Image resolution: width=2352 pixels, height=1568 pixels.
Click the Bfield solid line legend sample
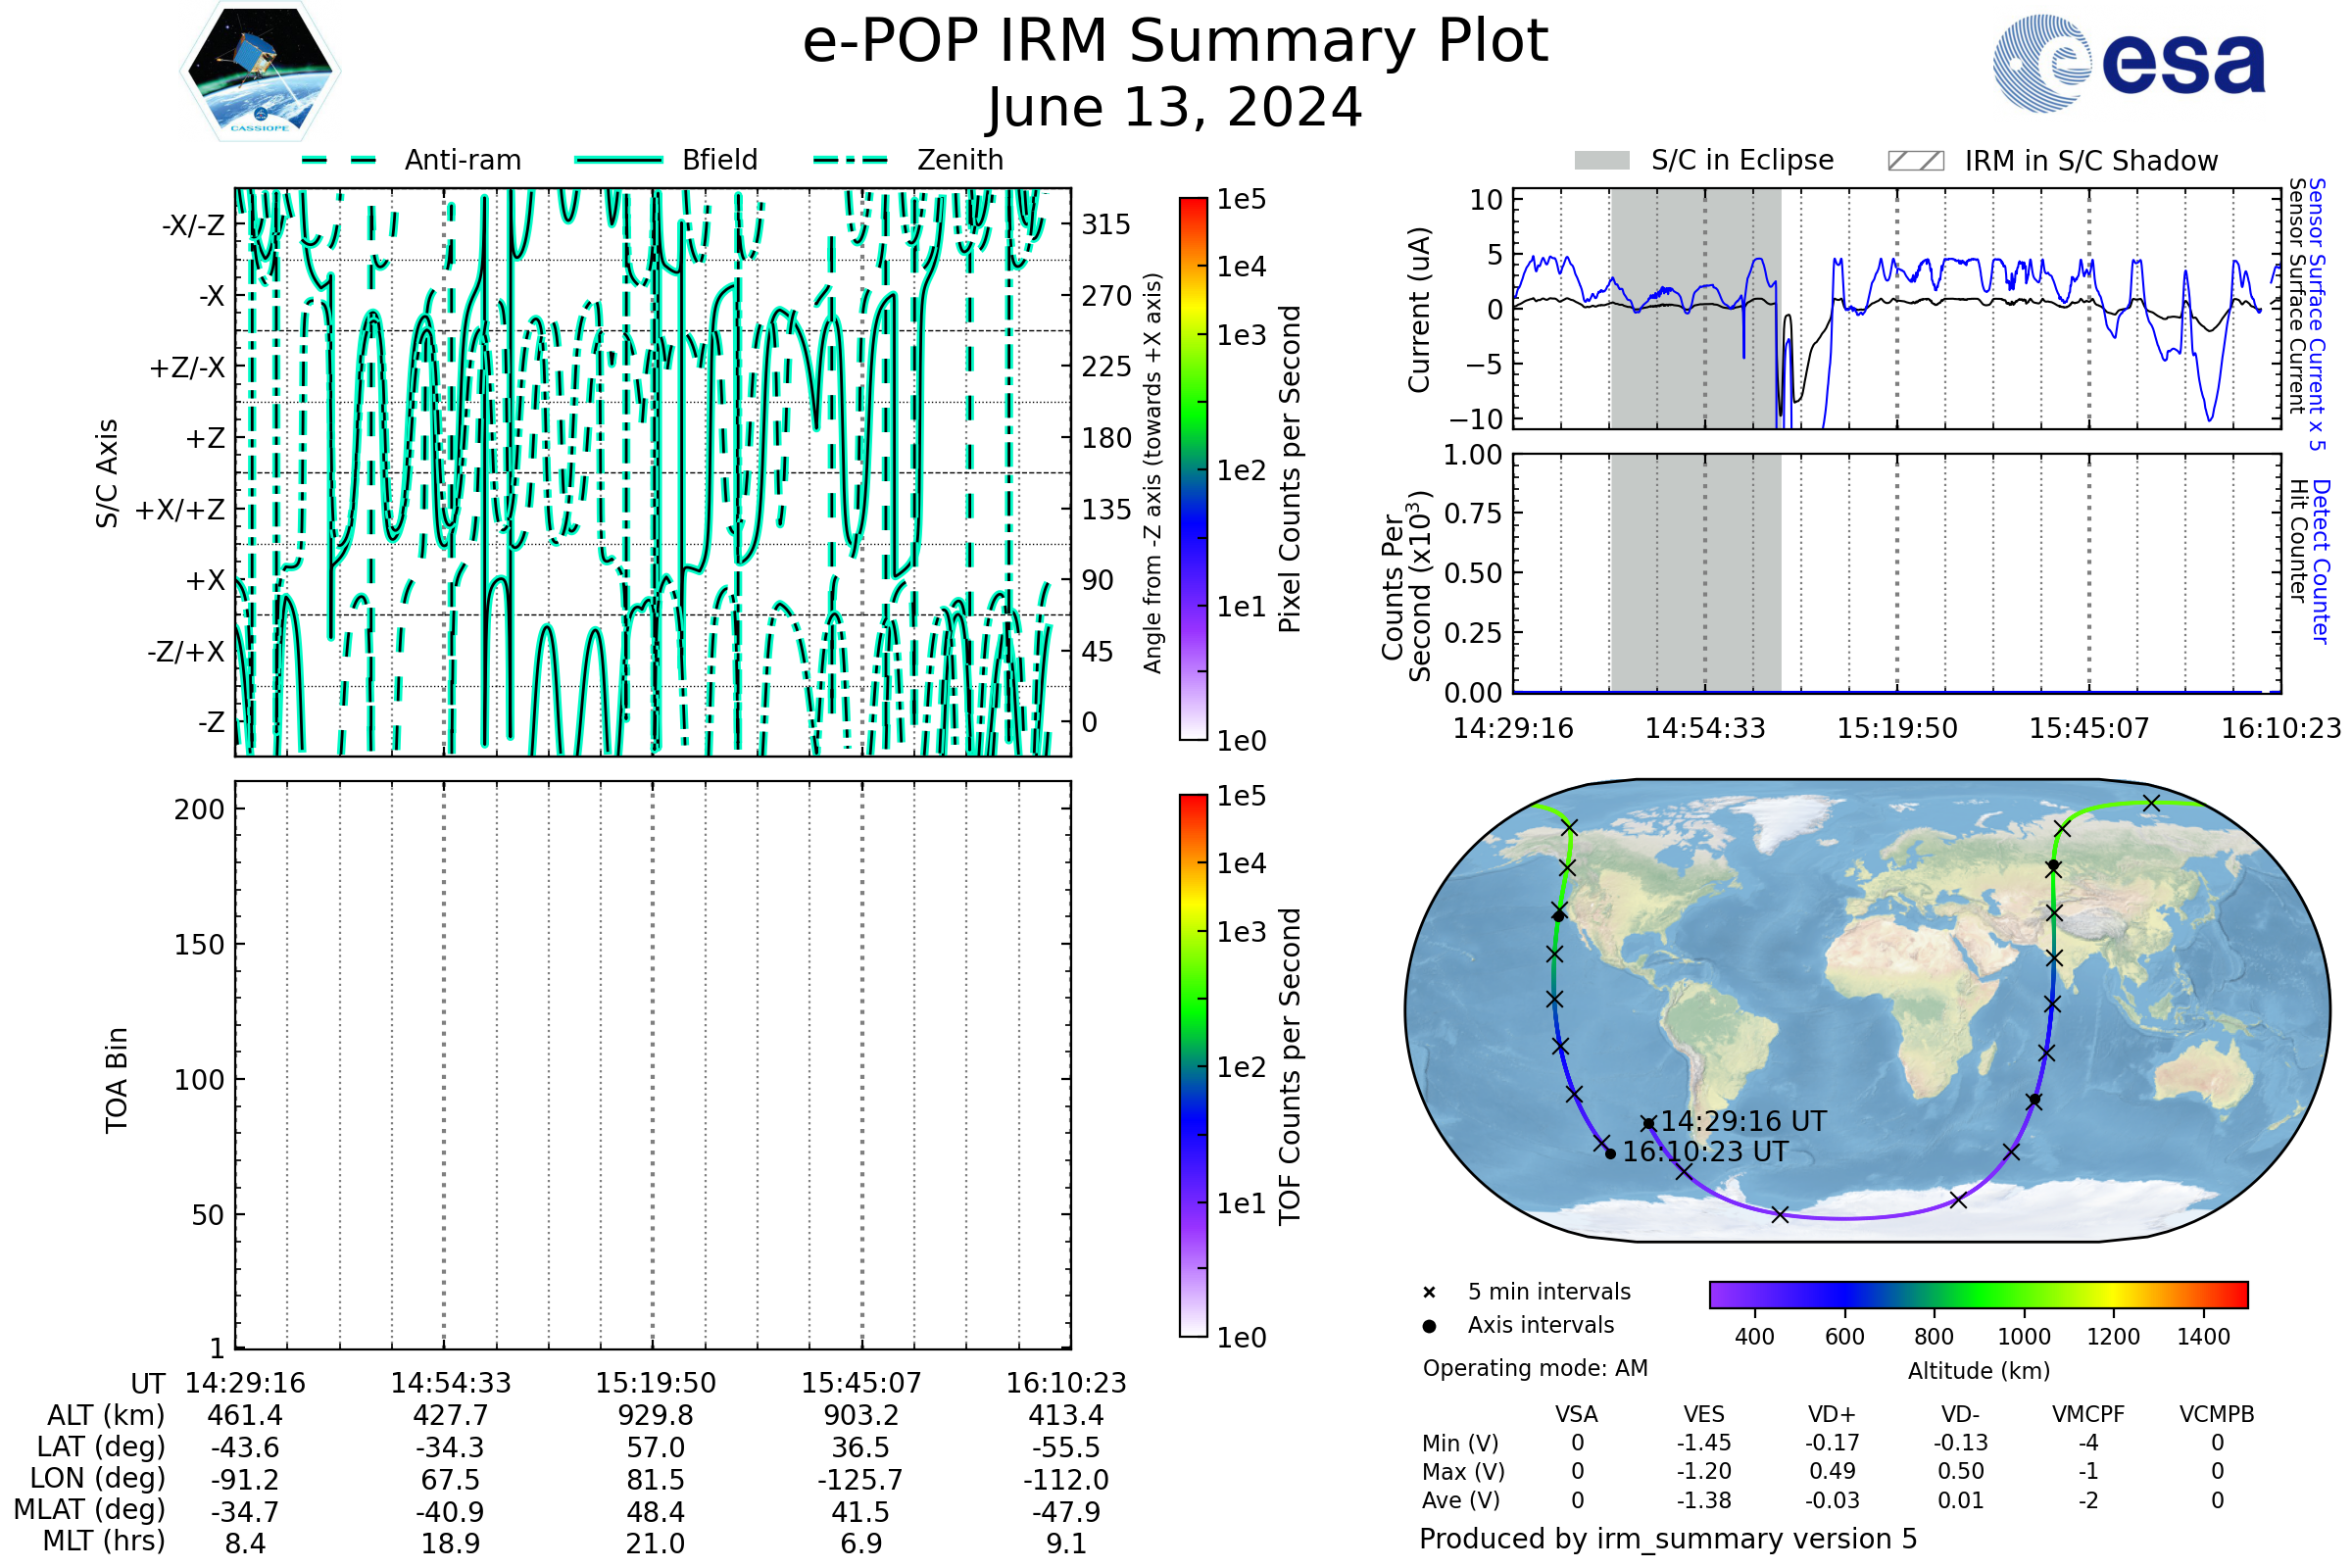pos(618,160)
